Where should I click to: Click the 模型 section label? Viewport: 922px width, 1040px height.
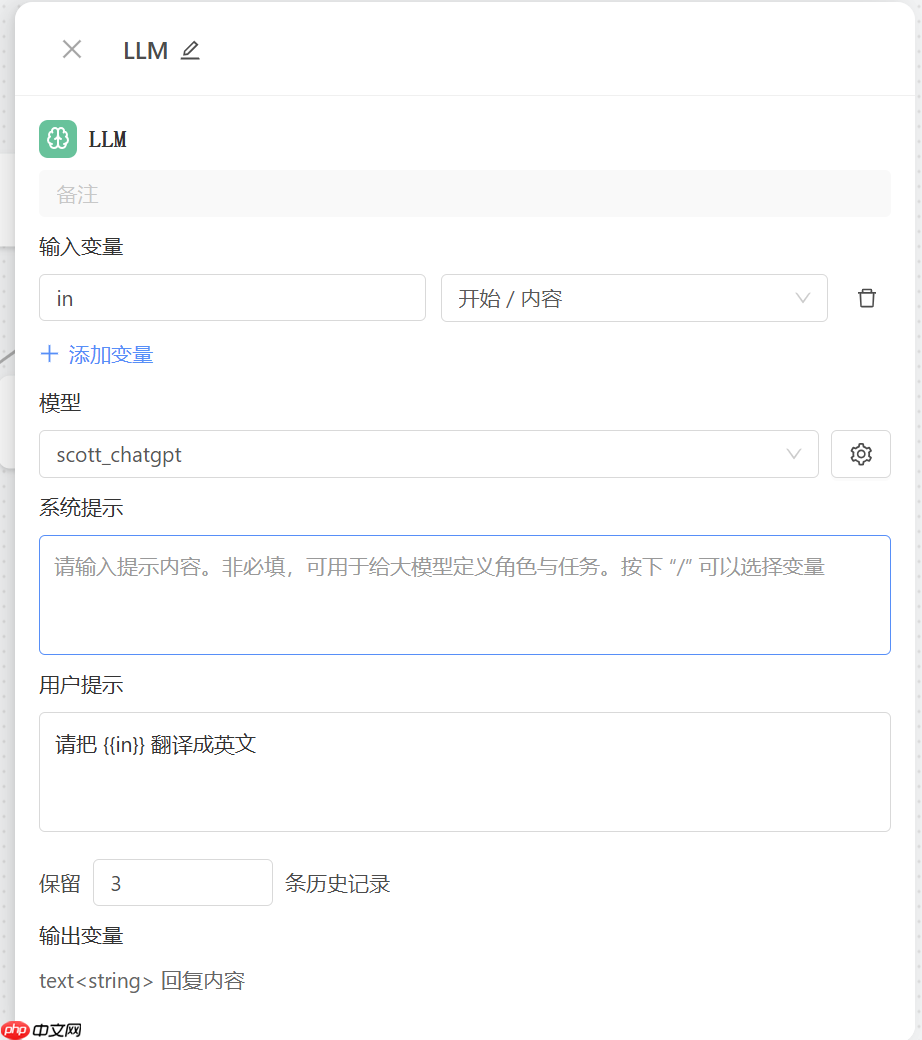(x=61, y=403)
